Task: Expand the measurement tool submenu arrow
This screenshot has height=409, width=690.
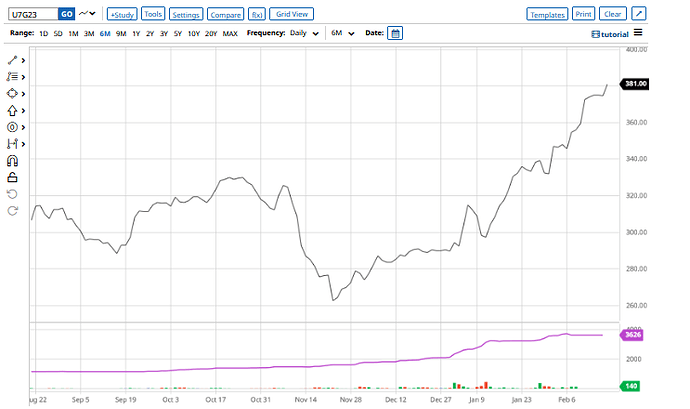Action: [23, 144]
